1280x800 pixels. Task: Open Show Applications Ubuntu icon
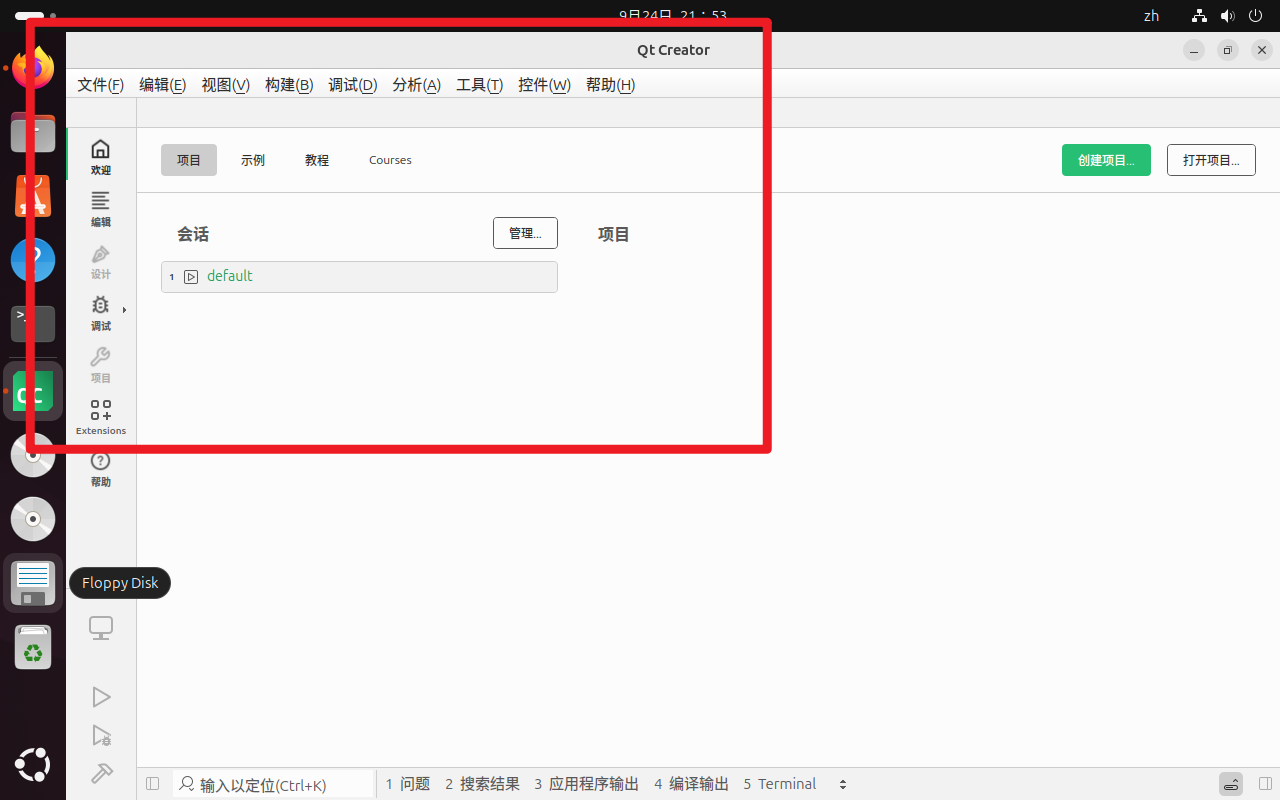tap(33, 765)
